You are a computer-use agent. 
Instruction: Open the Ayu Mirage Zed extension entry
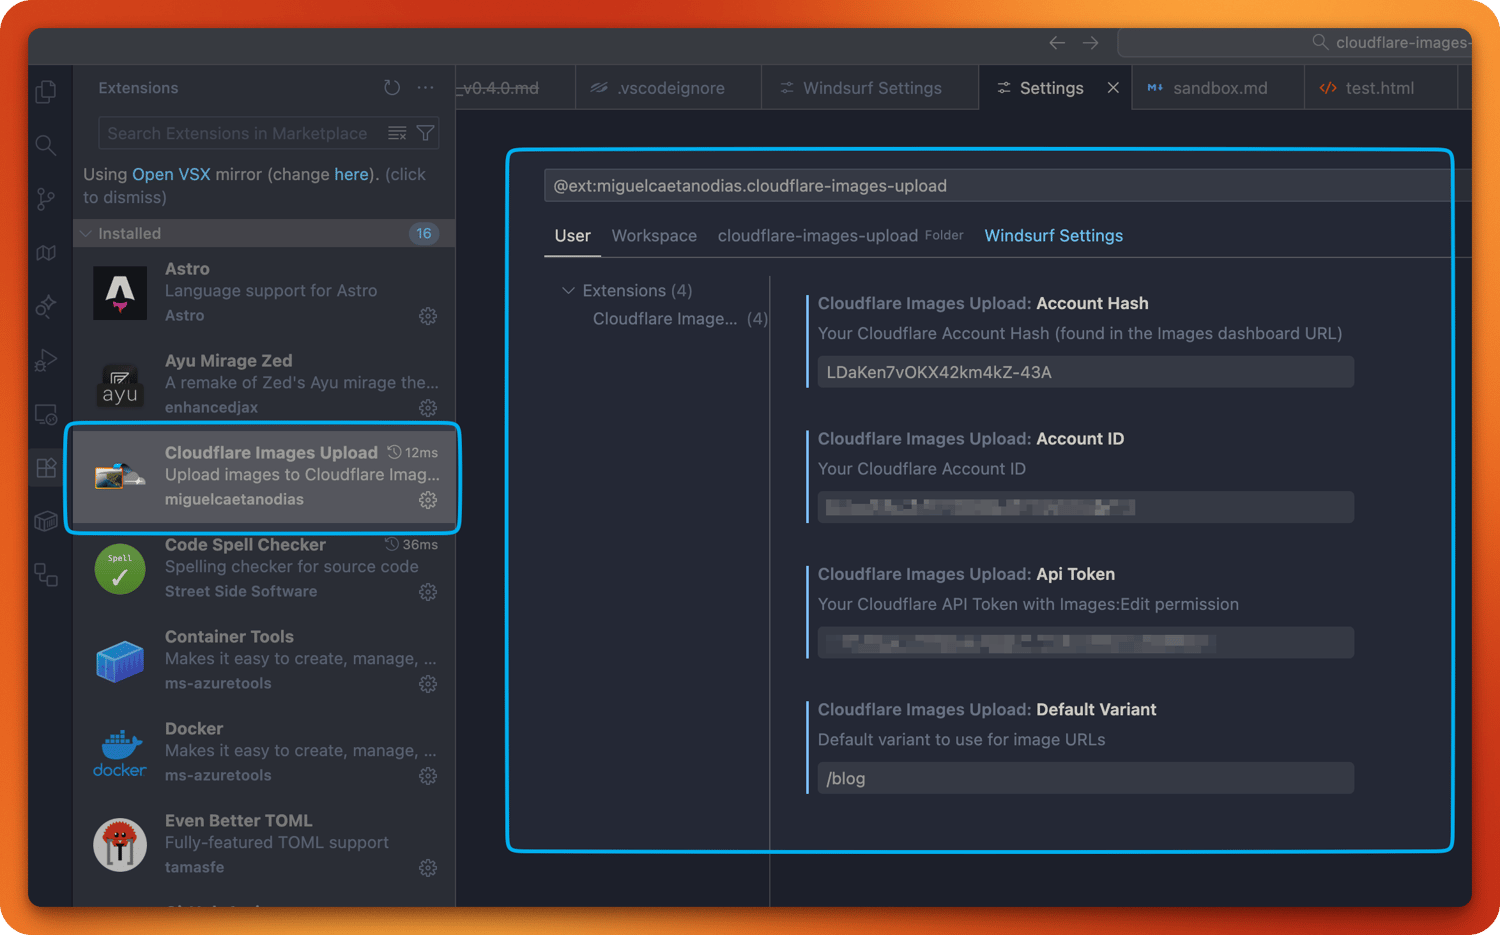264,384
